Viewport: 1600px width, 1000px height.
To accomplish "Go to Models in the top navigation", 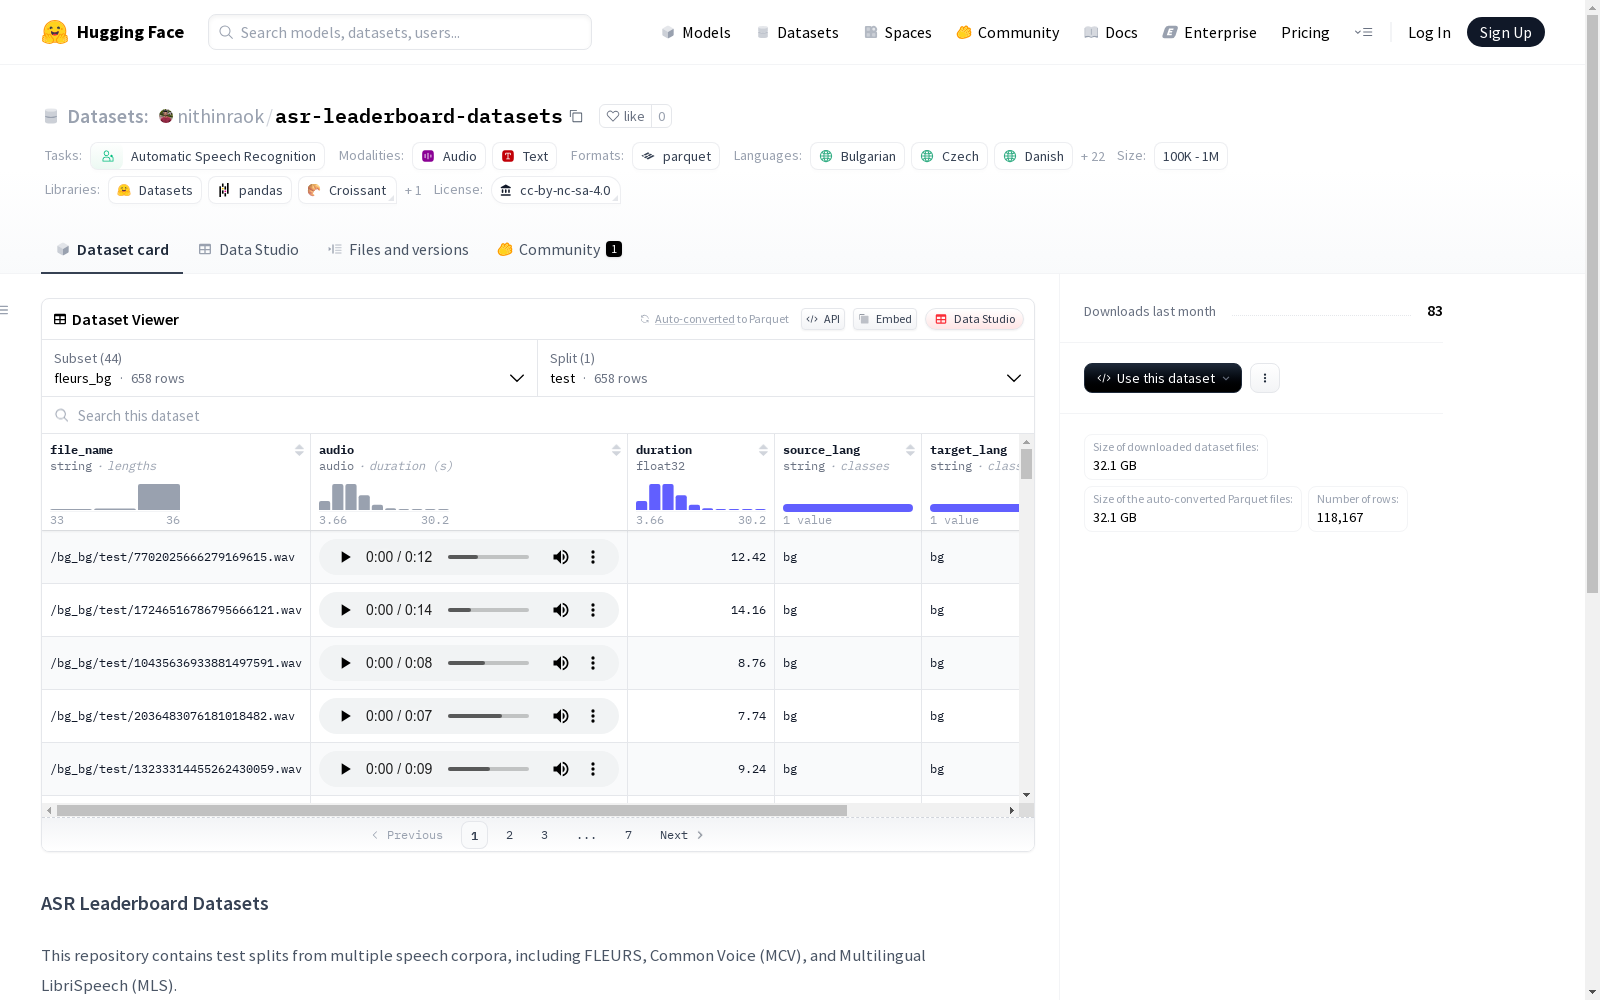I will pos(696,32).
